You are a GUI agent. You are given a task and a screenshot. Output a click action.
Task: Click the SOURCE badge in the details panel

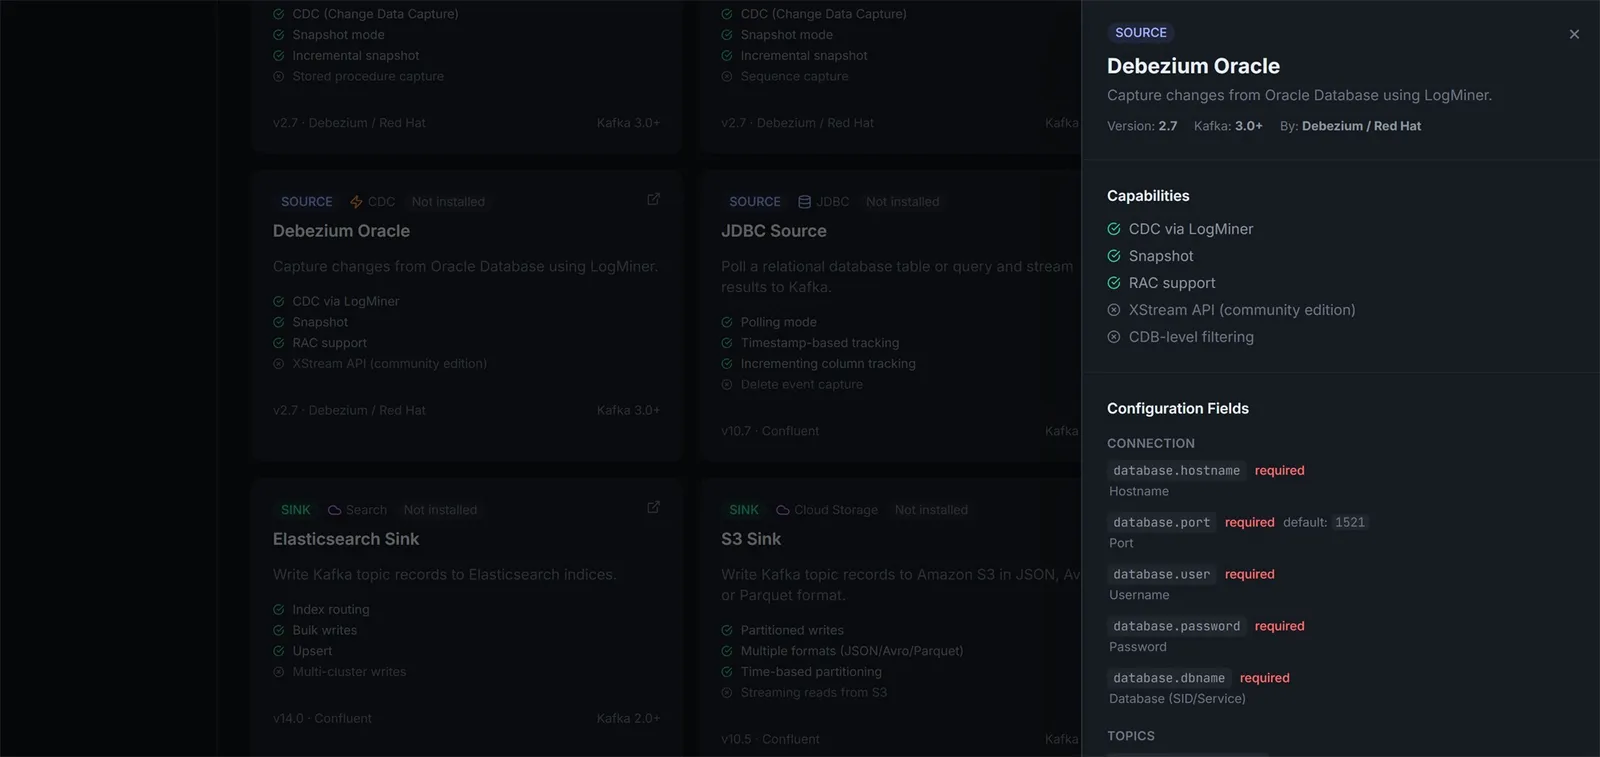coord(1141,32)
